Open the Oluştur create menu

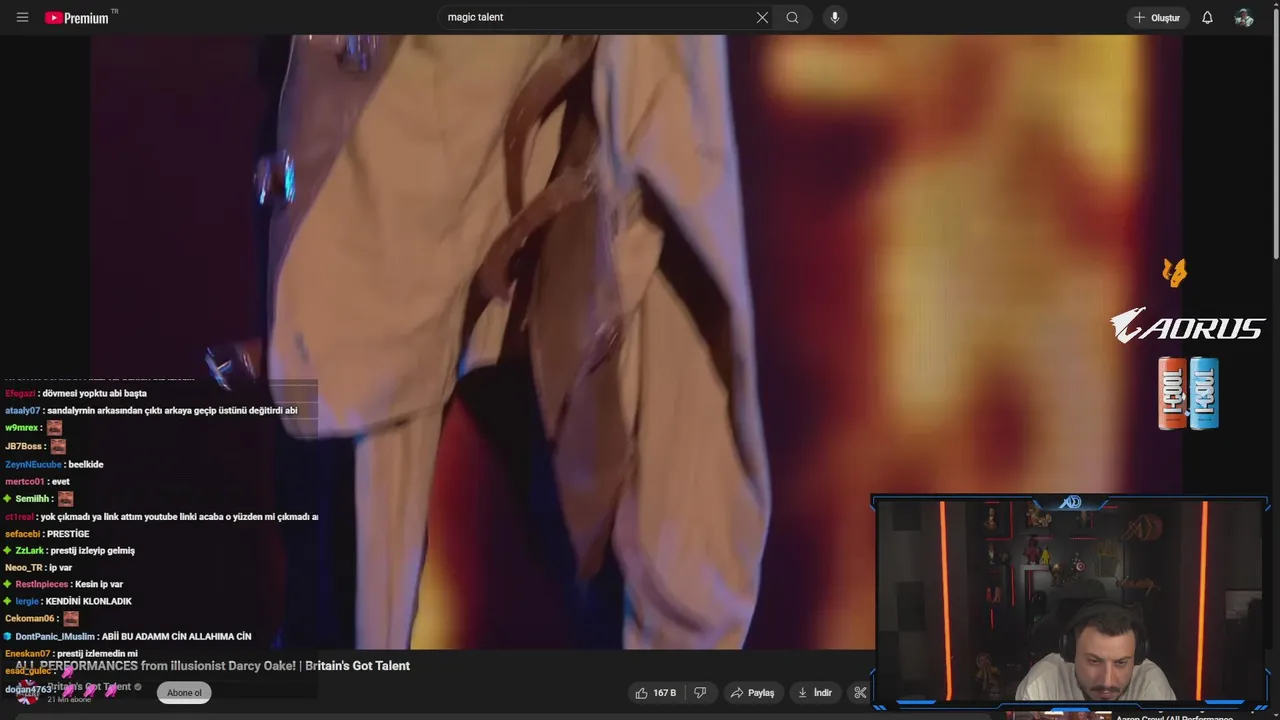pyautogui.click(x=1157, y=17)
